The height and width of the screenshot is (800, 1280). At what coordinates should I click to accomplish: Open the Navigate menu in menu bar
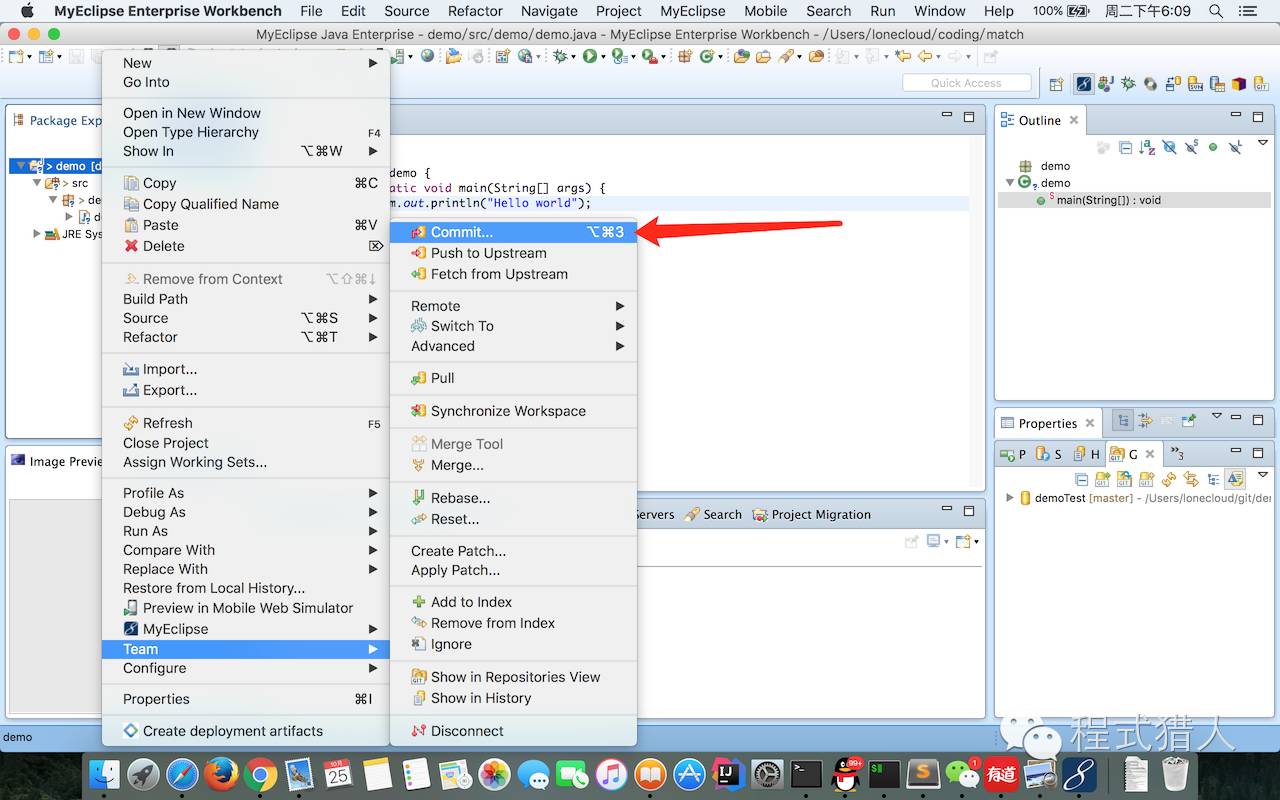[549, 11]
